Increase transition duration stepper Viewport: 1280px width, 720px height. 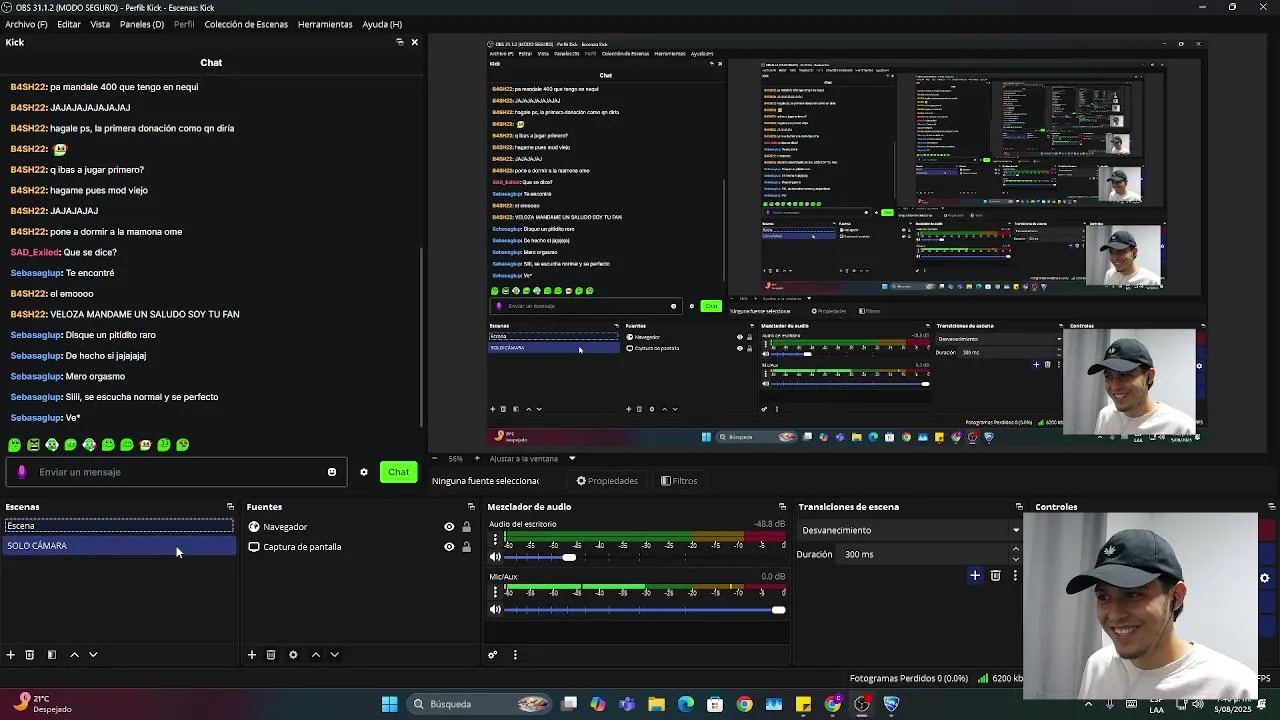pos(1016,549)
